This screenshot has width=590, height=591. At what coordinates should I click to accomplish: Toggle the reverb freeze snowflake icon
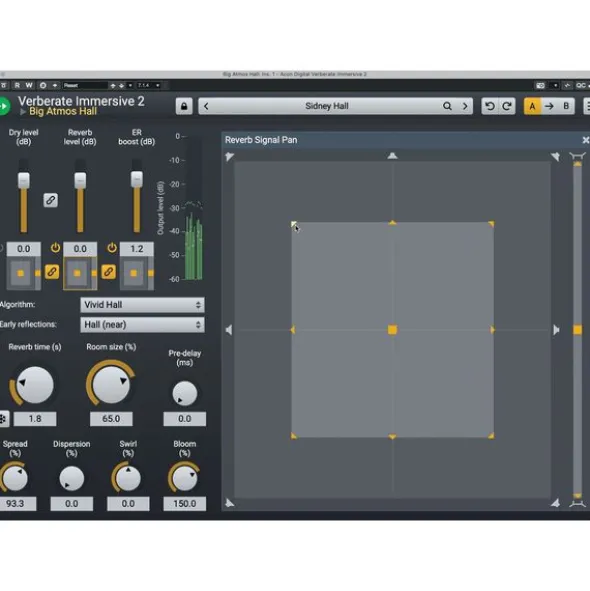click(3, 419)
